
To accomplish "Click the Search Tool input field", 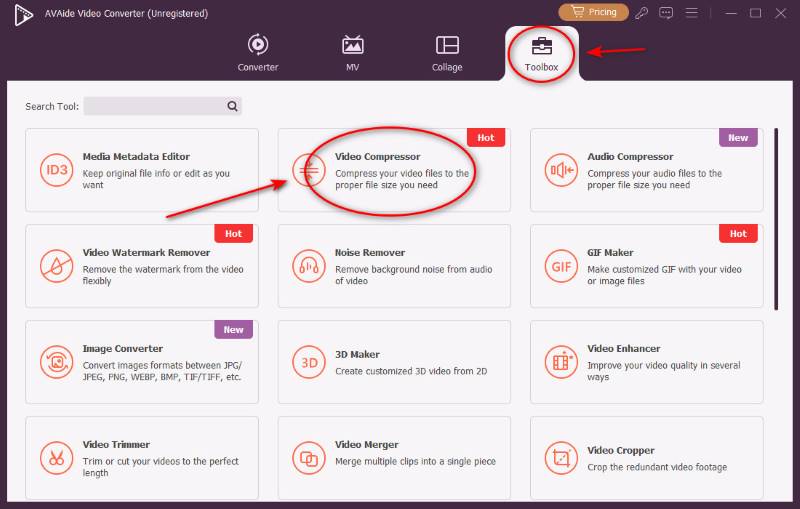I will click(x=154, y=106).
